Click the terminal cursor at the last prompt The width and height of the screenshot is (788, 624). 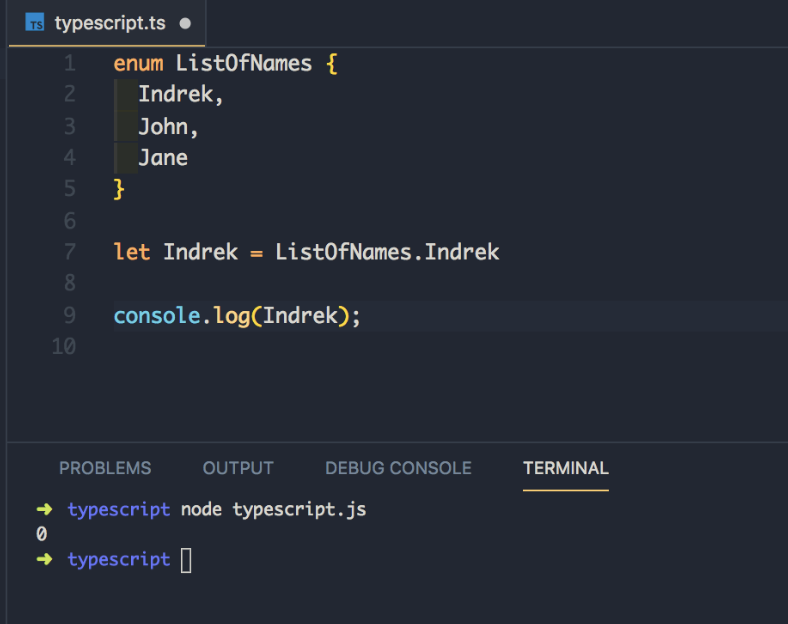click(x=186, y=560)
